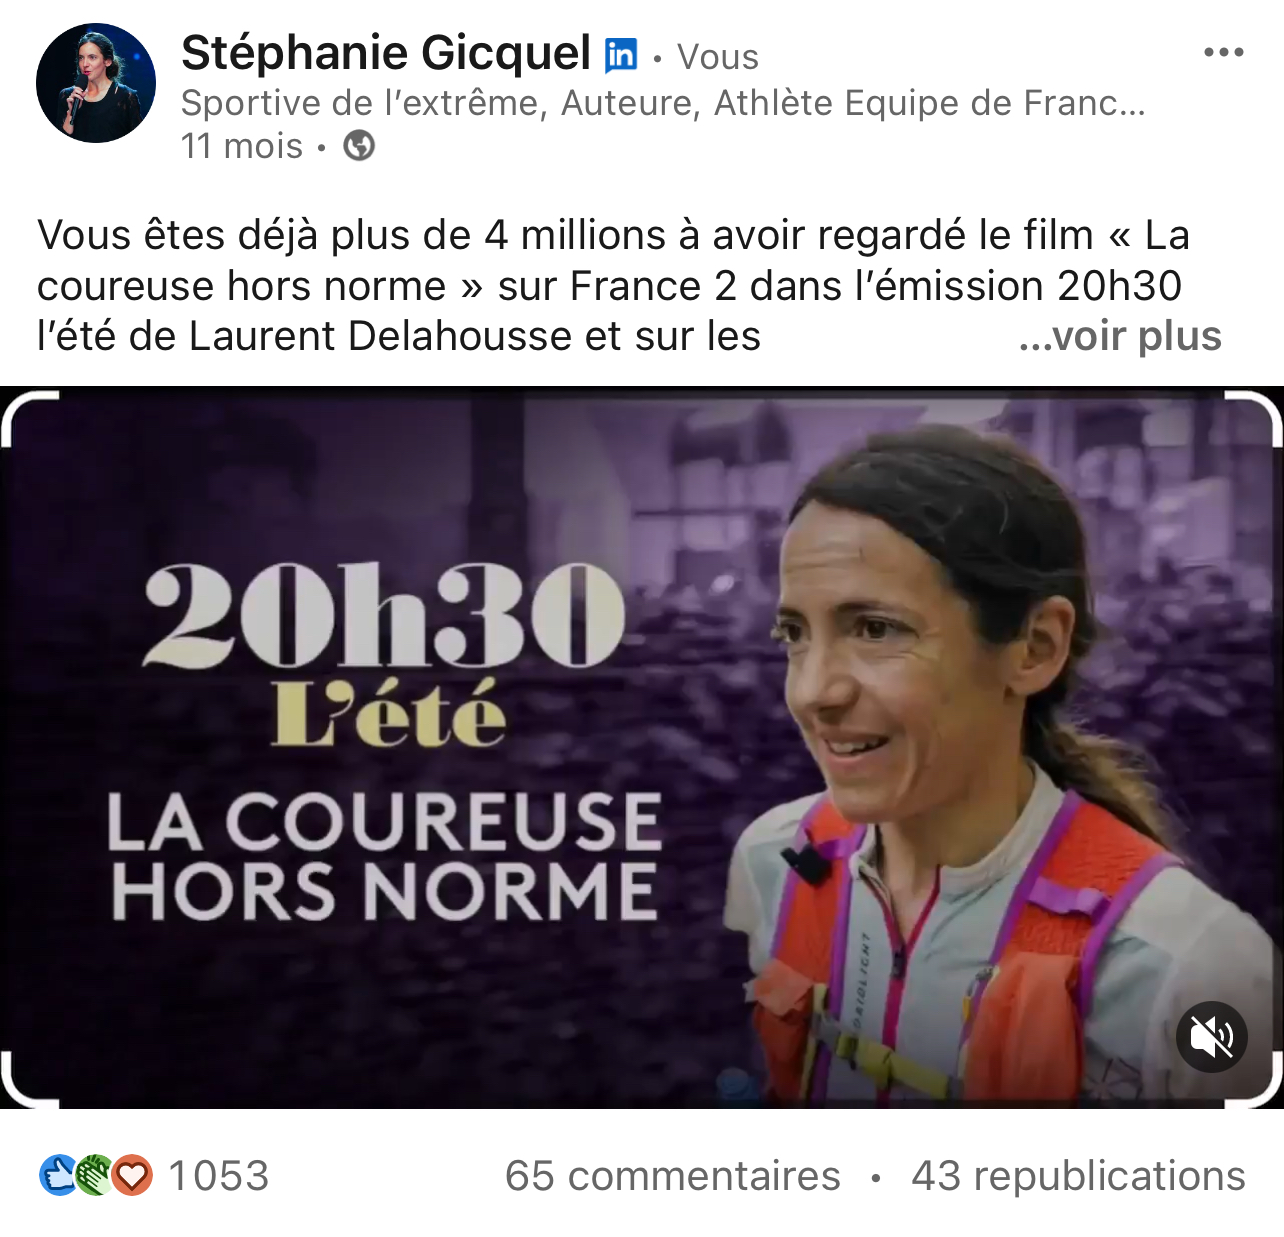Click the blue thumbs-up like reaction icon
The width and height of the screenshot is (1284, 1237).
(58, 1175)
